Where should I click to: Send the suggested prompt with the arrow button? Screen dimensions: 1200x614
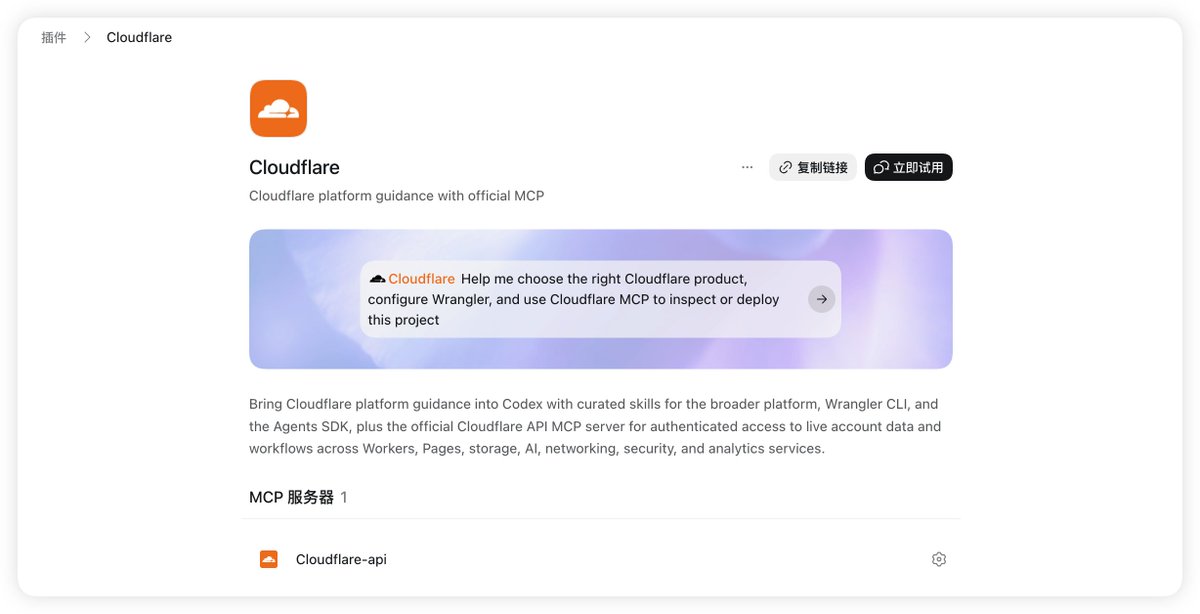coord(822,299)
